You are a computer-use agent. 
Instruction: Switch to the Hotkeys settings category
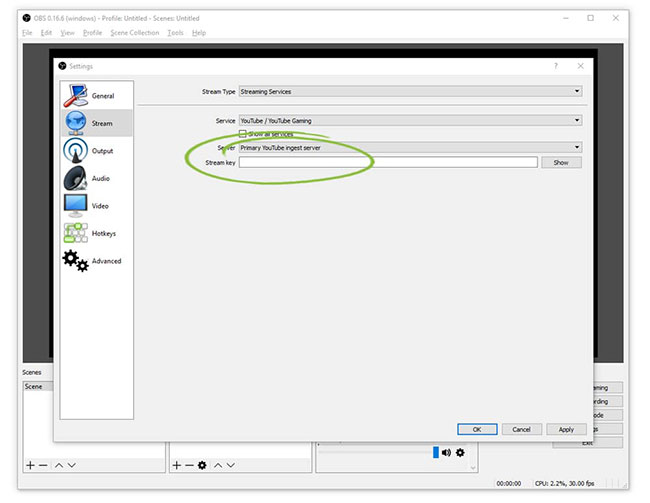click(x=95, y=234)
